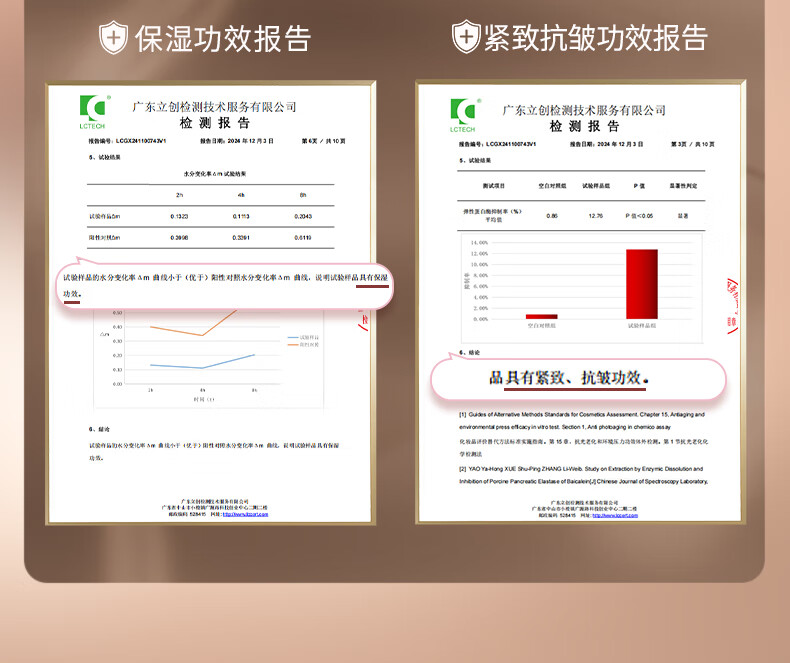The height and width of the screenshot is (663, 790).
Task: Click the LCTECH logo on the left report
Action: click(92, 111)
